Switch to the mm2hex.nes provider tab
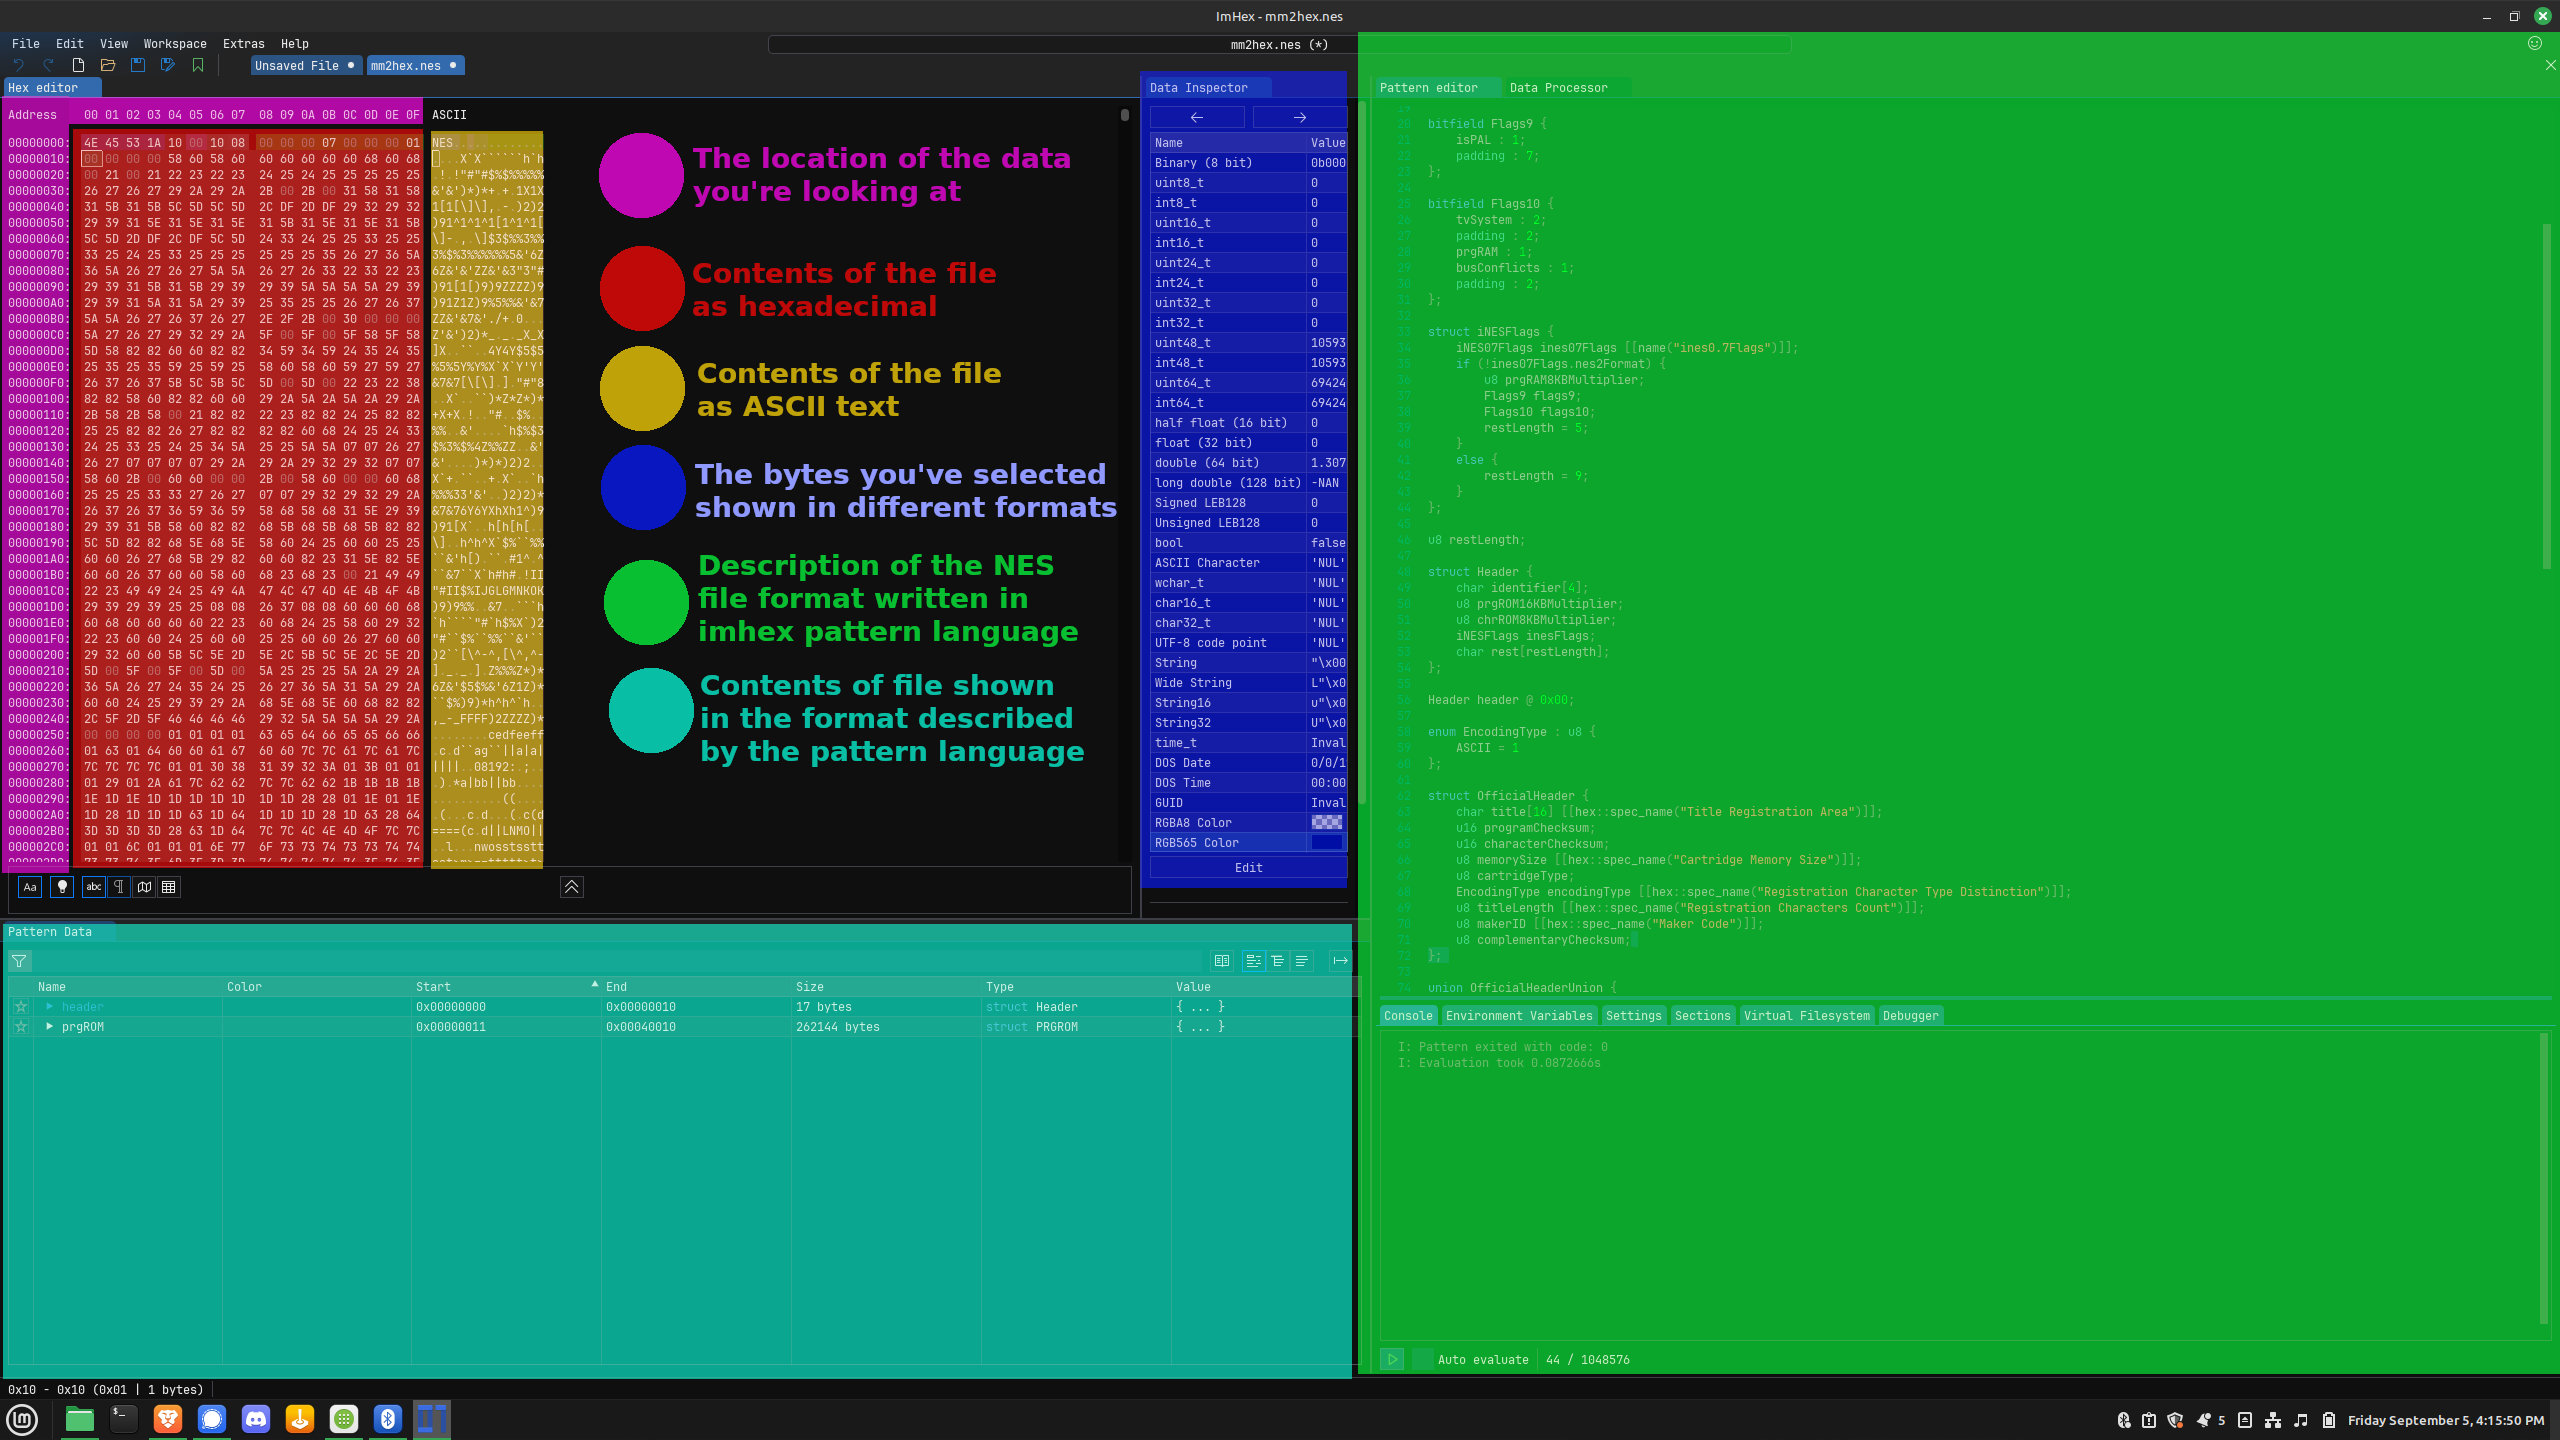Viewport: 2560px width, 1440px height. [x=414, y=66]
